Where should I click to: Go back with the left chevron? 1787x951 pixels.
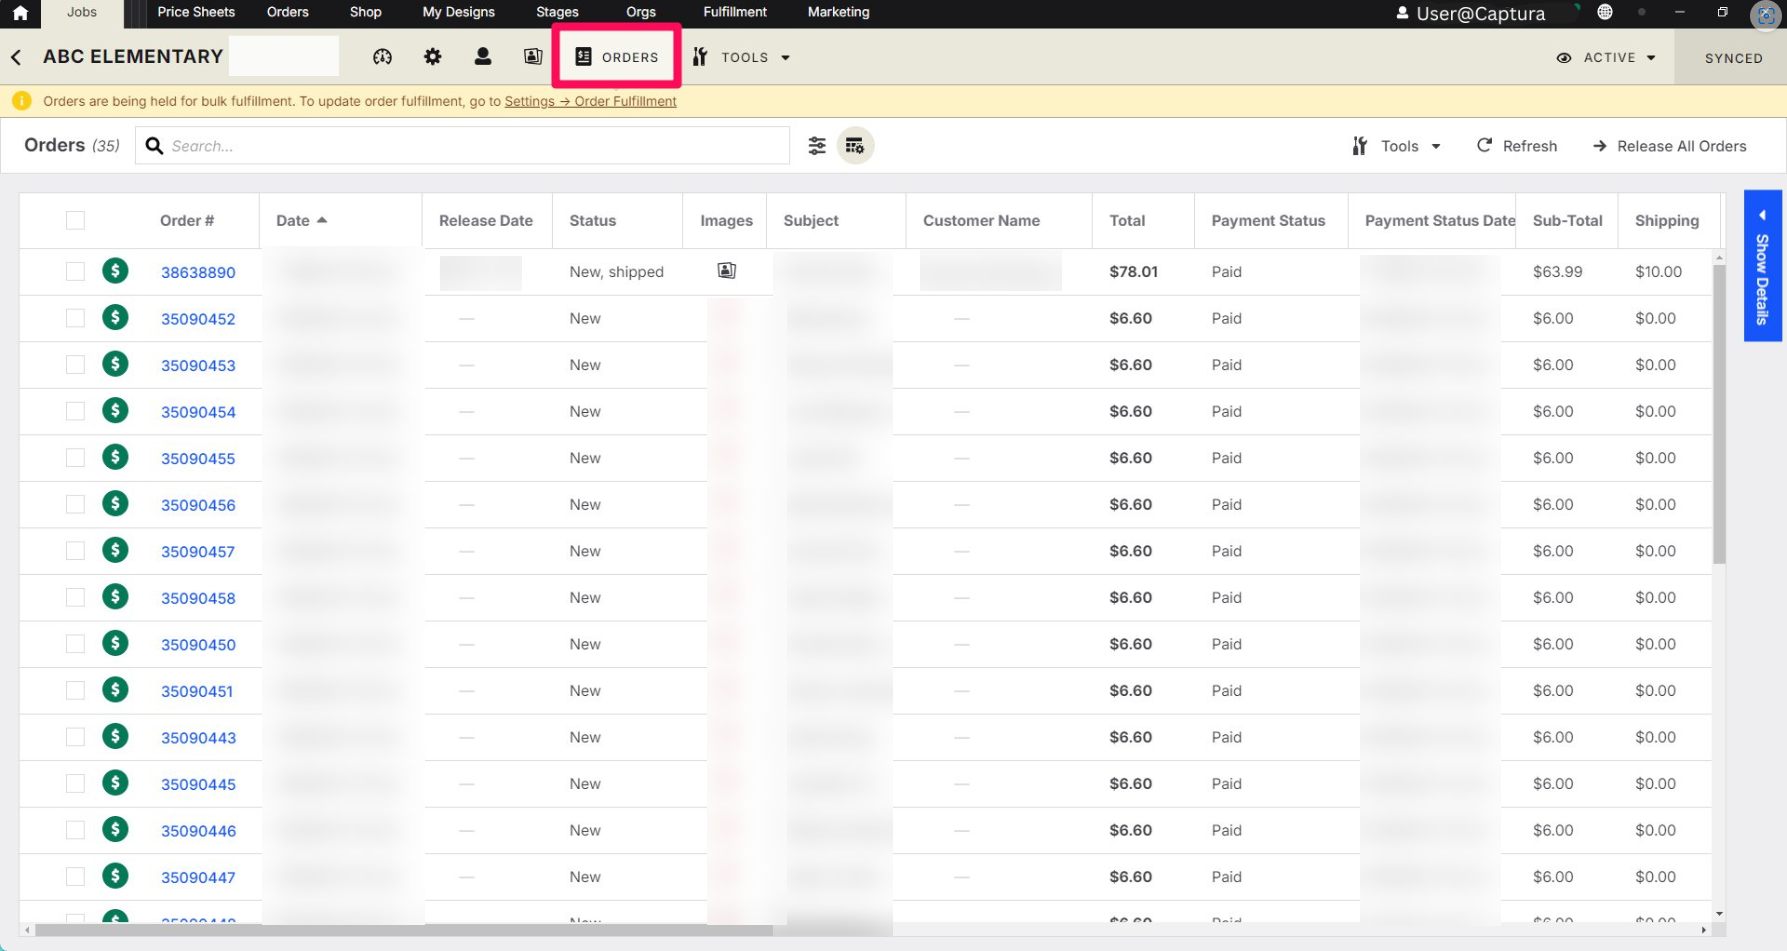click(16, 57)
